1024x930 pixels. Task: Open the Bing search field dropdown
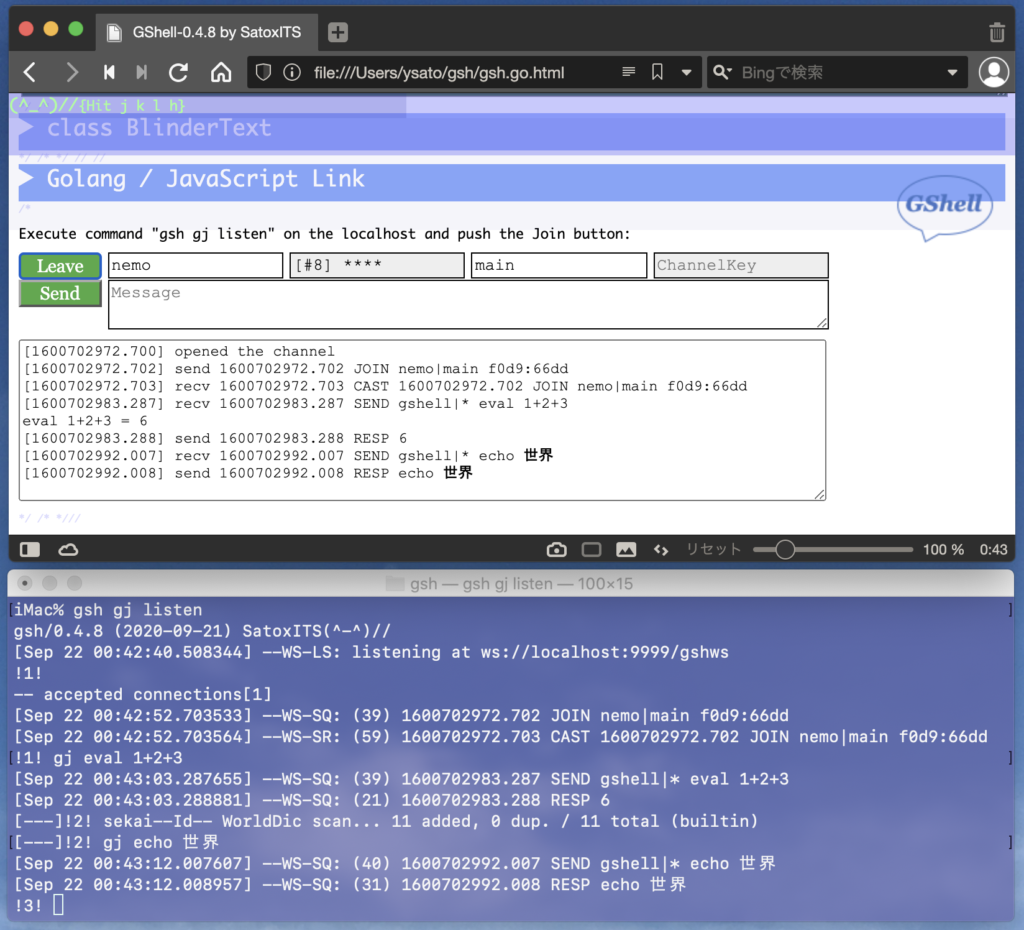click(951, 72)
